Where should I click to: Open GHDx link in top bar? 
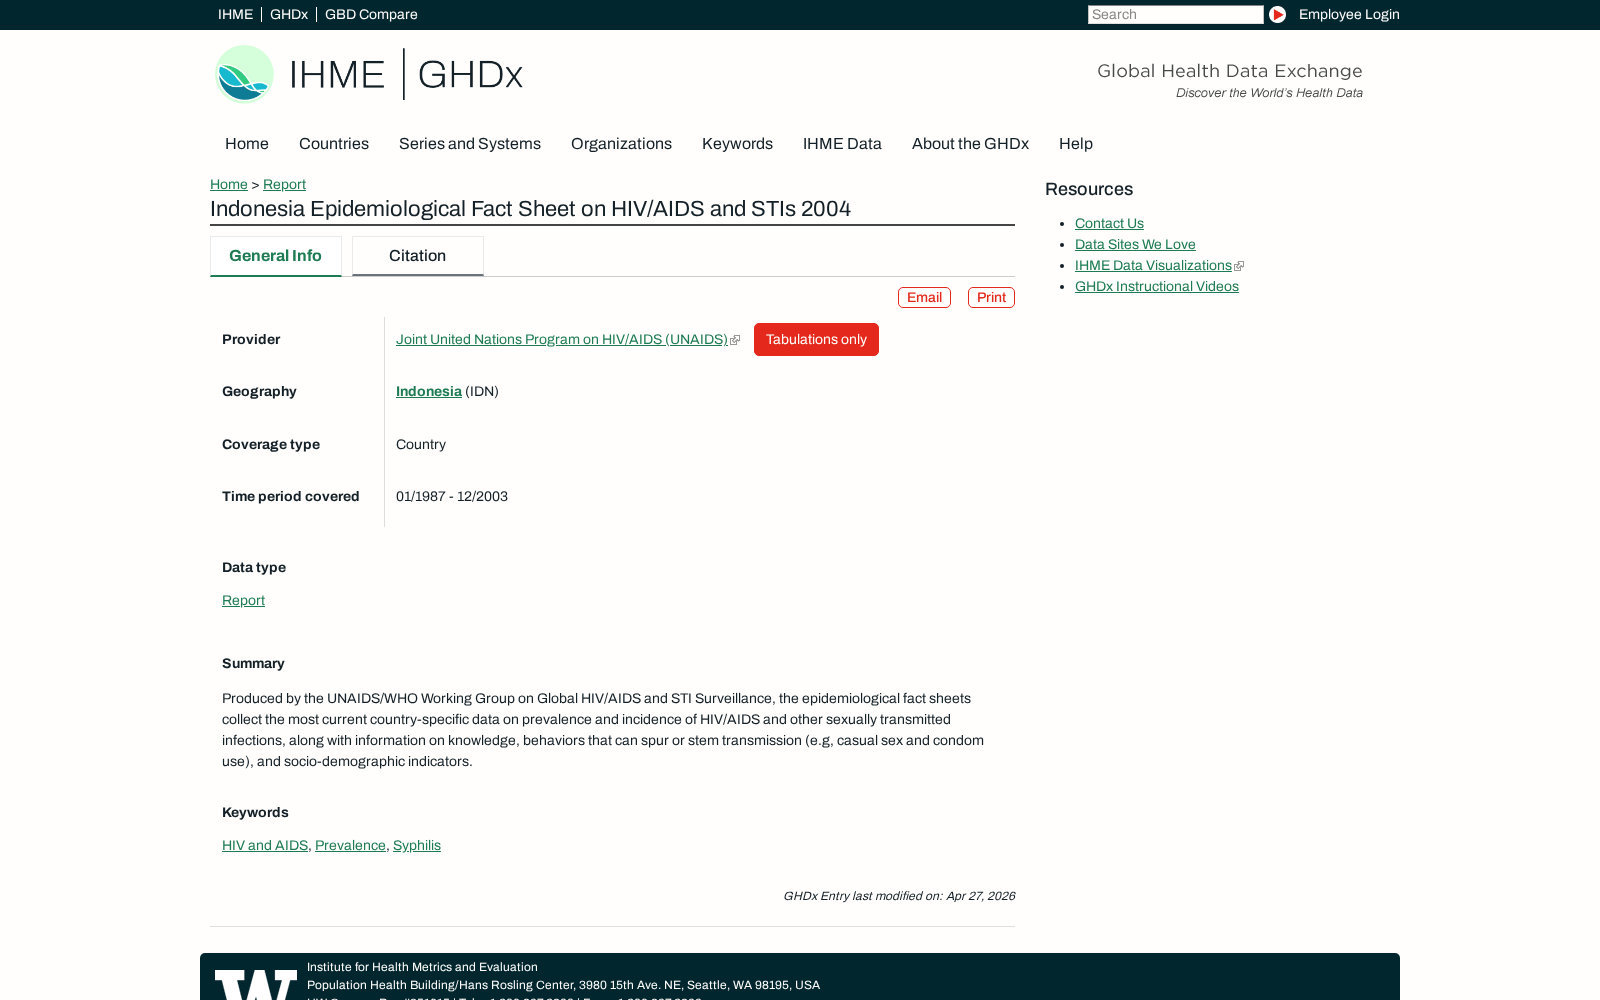pos(289,14)
